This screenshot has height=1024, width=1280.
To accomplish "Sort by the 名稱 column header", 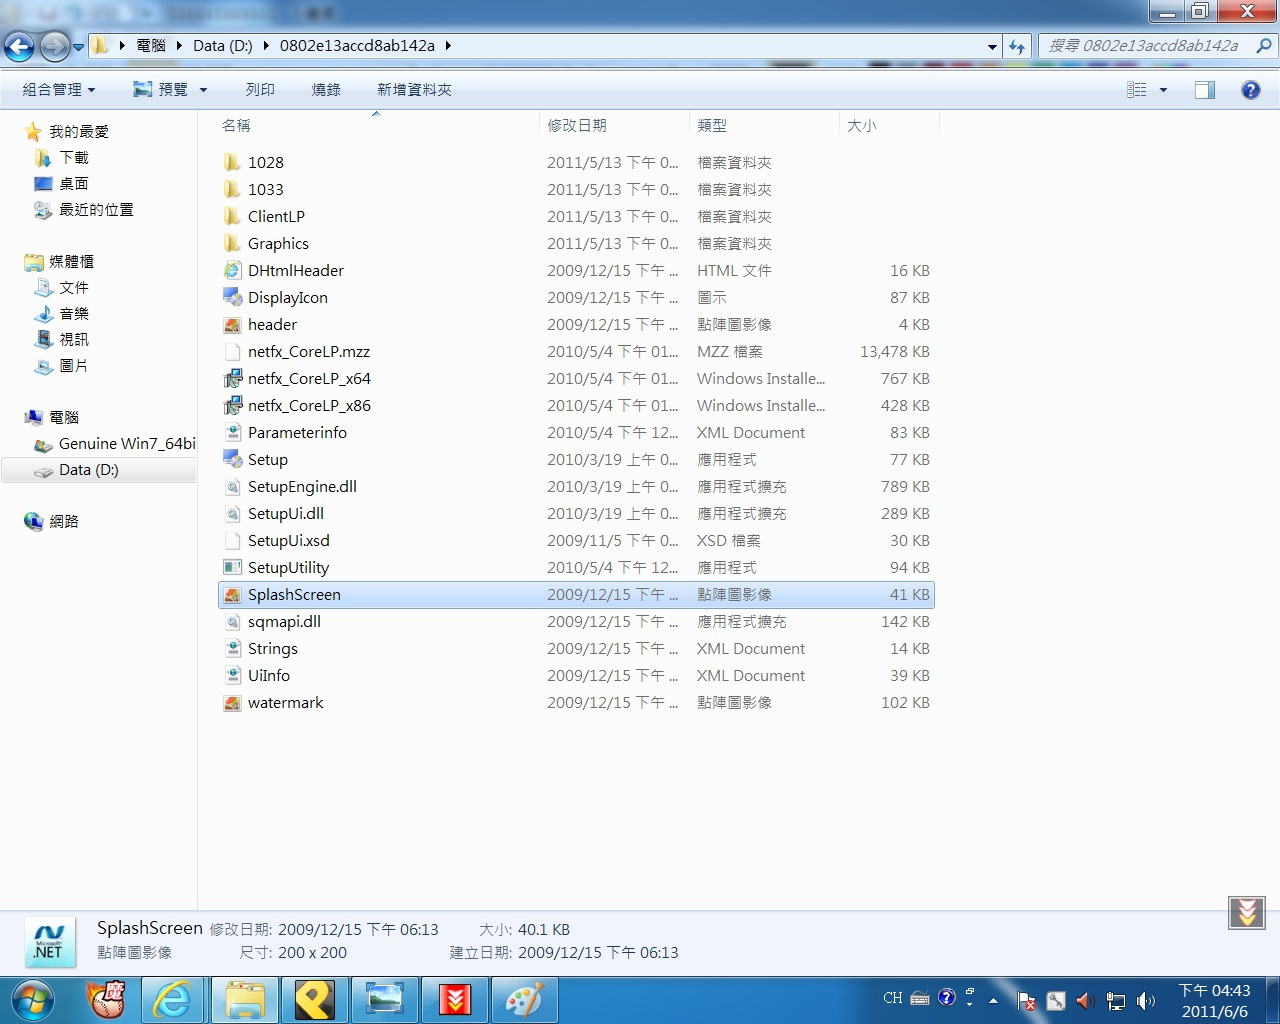I will coord(236,125).
